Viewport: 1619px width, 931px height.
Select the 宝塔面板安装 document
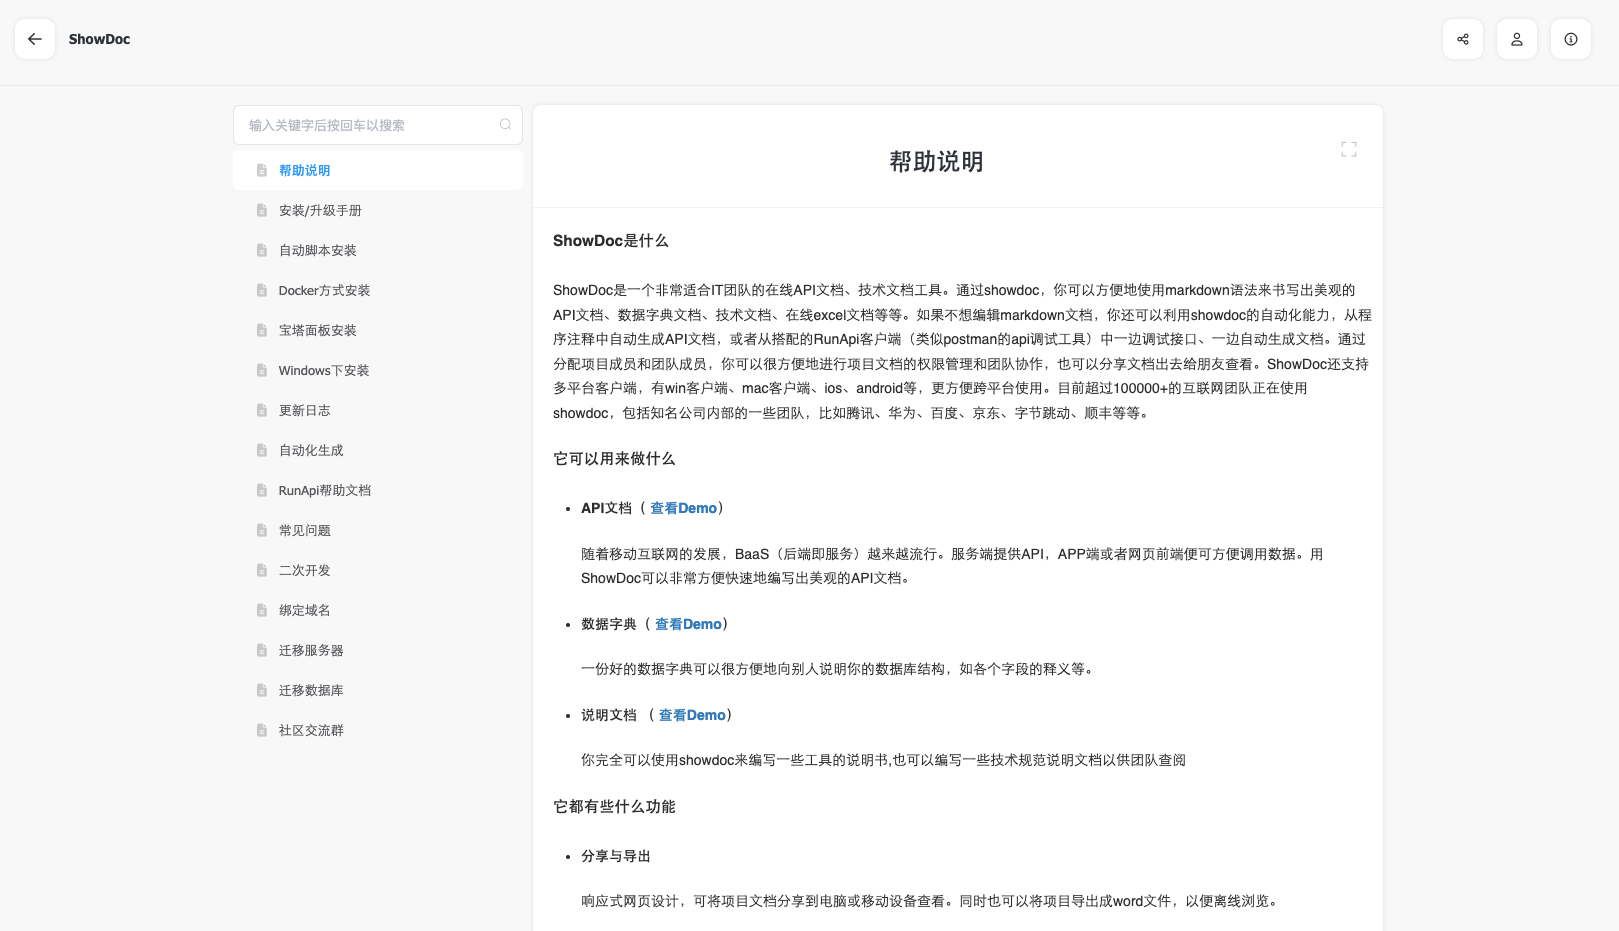click(316, 330)
